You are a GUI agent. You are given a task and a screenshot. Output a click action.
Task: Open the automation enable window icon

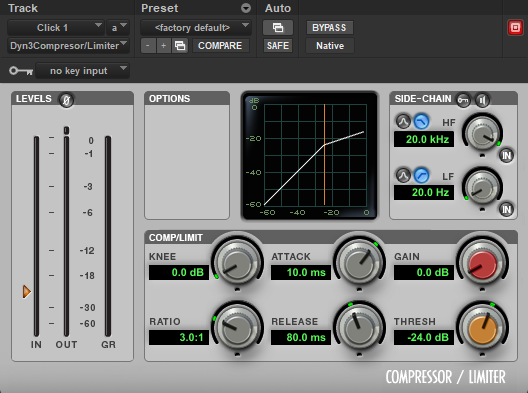pos(278,28)
